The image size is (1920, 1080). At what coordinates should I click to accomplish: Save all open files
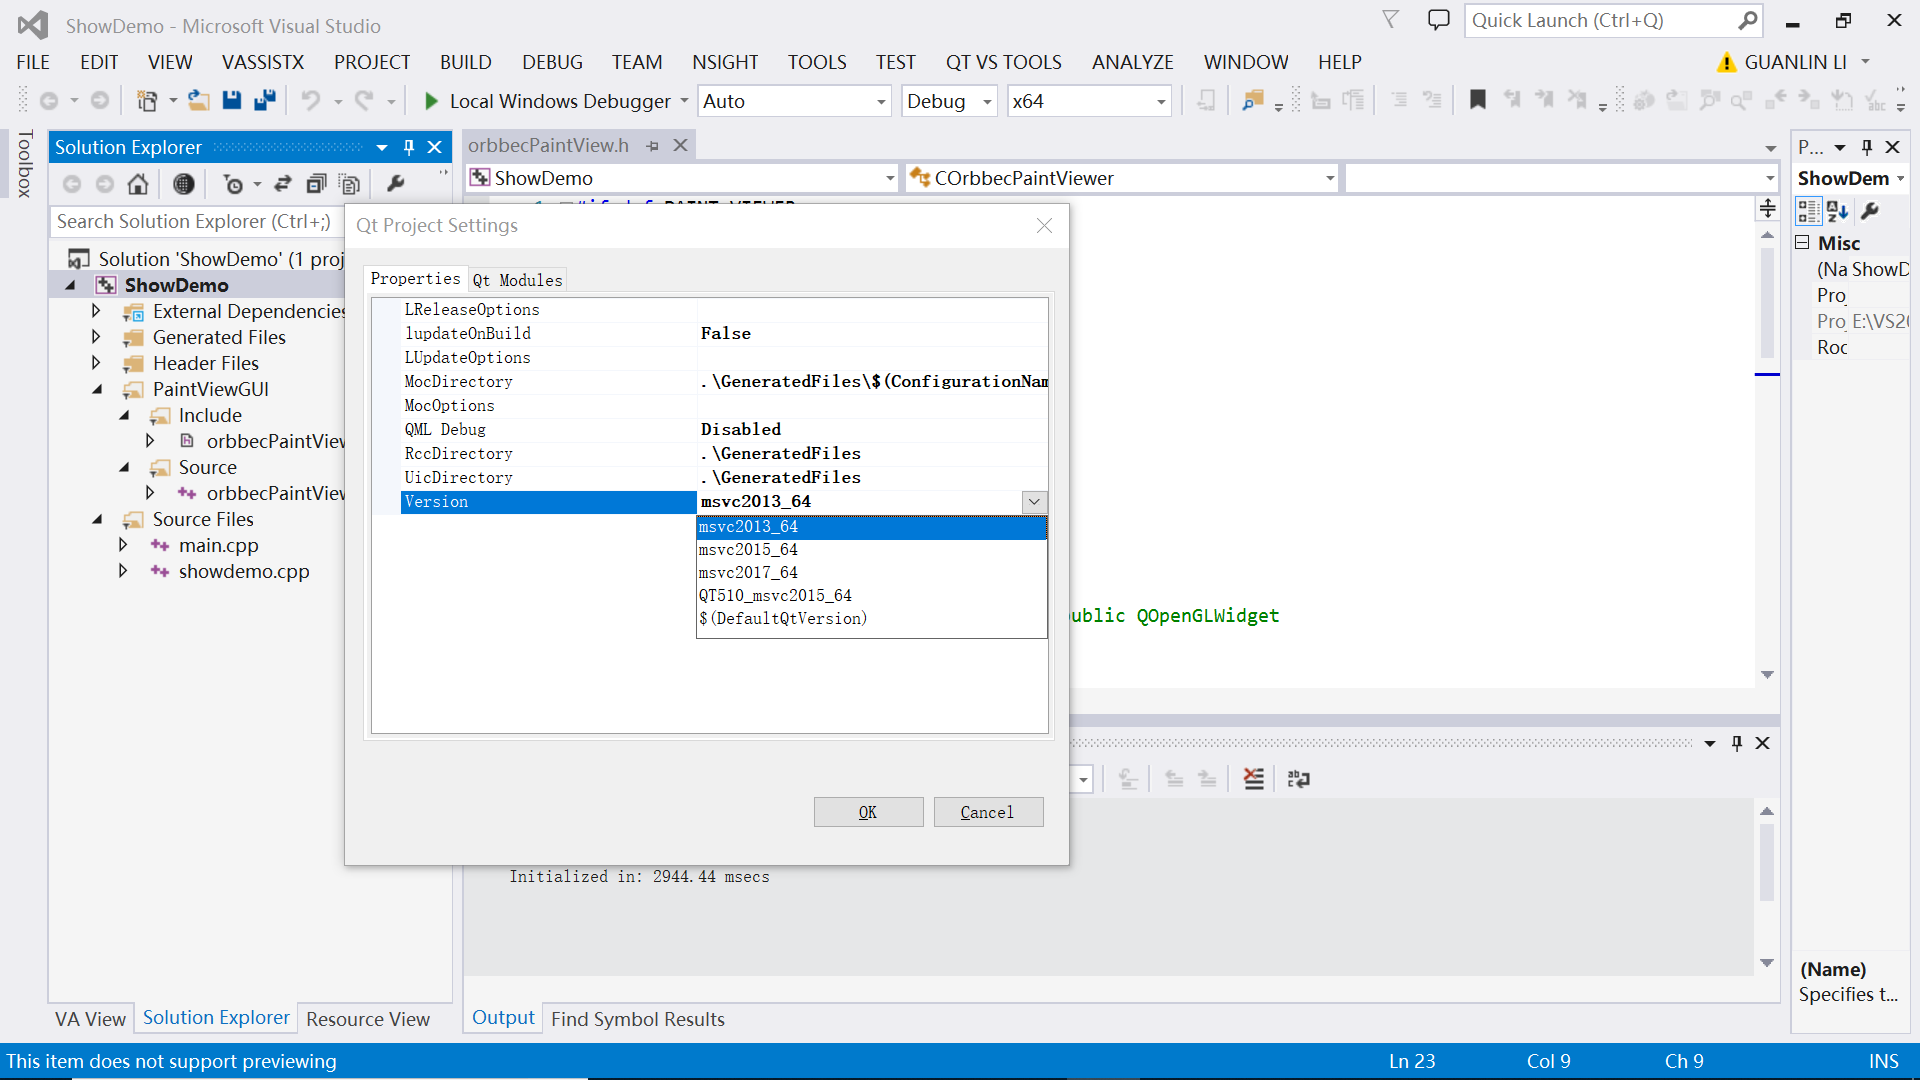pos(264,100)
